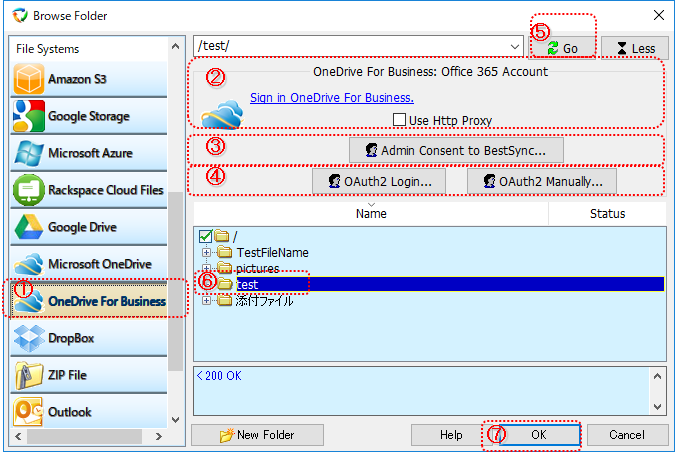675x461 pixels.
Task: Select Amazon S3 file system
Action: [89, 79]
